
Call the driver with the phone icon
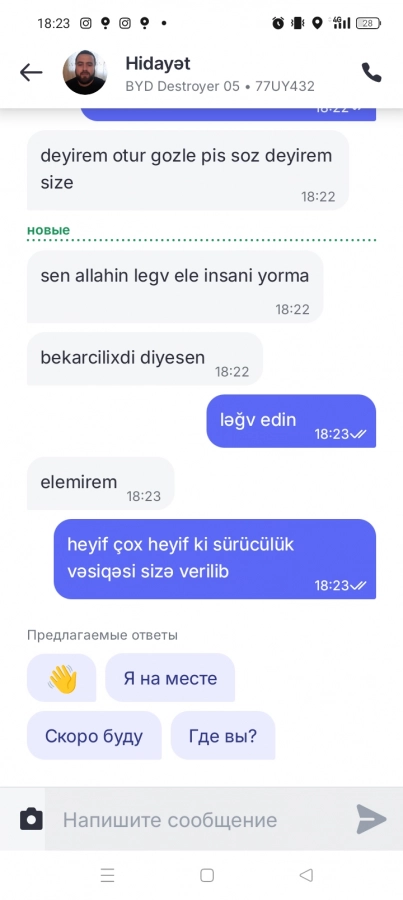pyautogui.click(x=371, y=72)
